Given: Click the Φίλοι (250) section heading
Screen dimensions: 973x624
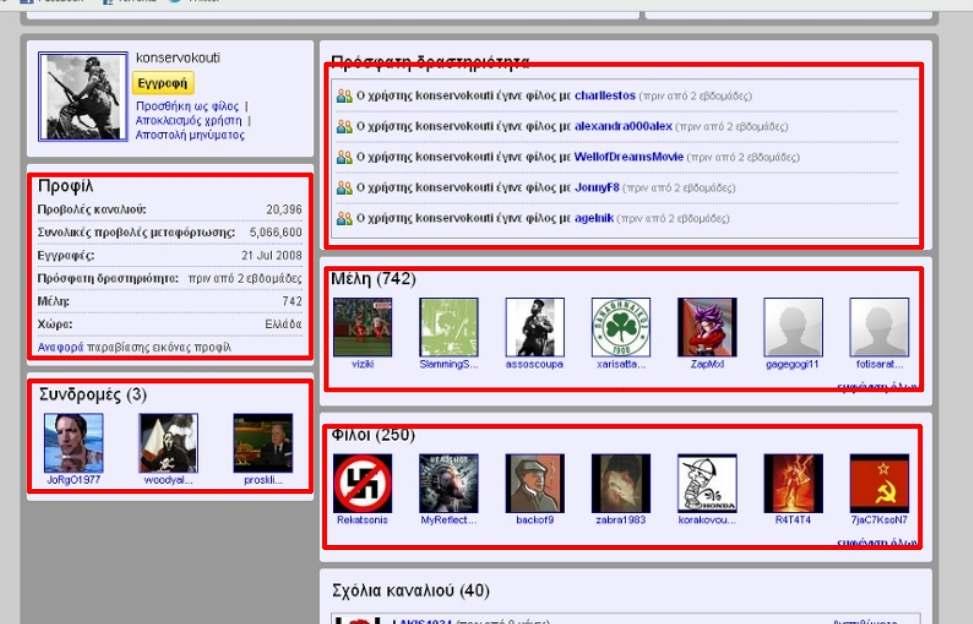Looking at the screenshot, I should point(373,435).
